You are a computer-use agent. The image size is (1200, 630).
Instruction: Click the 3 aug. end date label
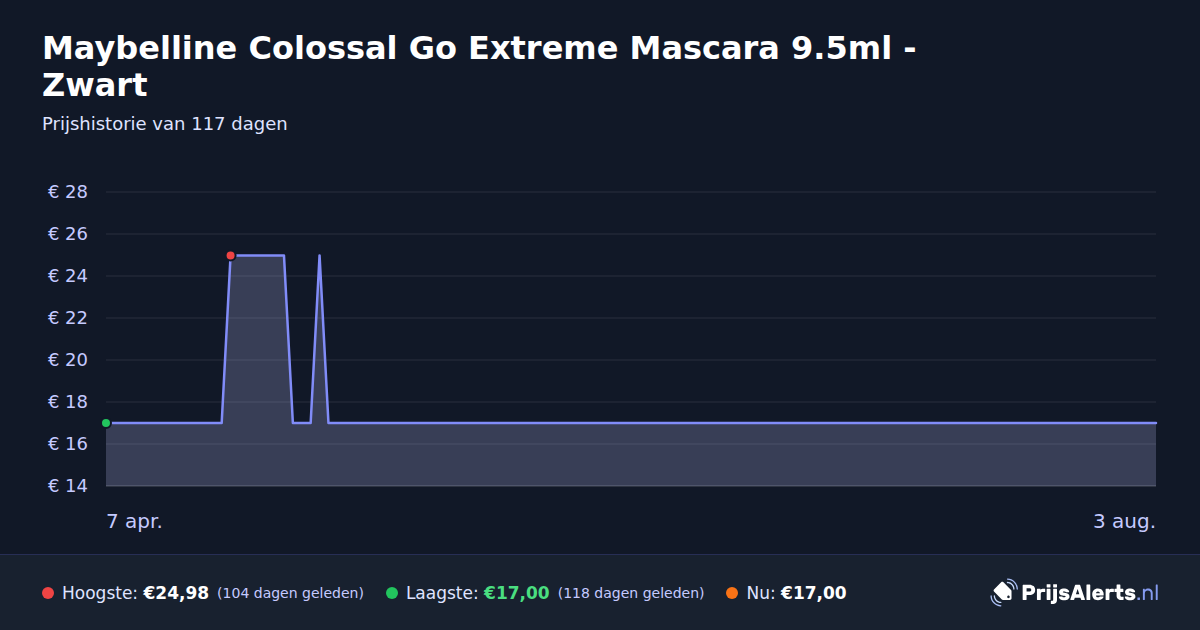(1125, 521)
